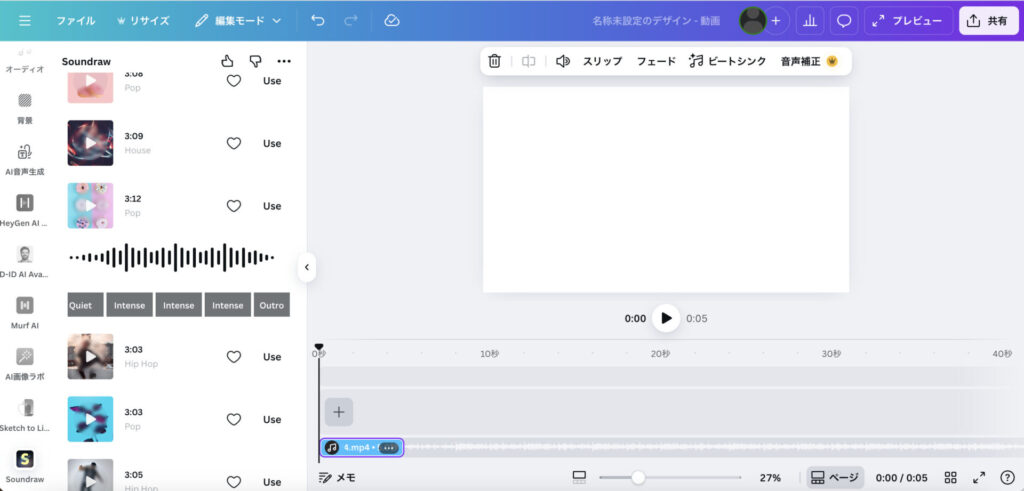Image resolution: width=1024 pixels, height=491 pixels.
Task: Click the thumbs up icon for Soundraw
Action: [227, 61]
